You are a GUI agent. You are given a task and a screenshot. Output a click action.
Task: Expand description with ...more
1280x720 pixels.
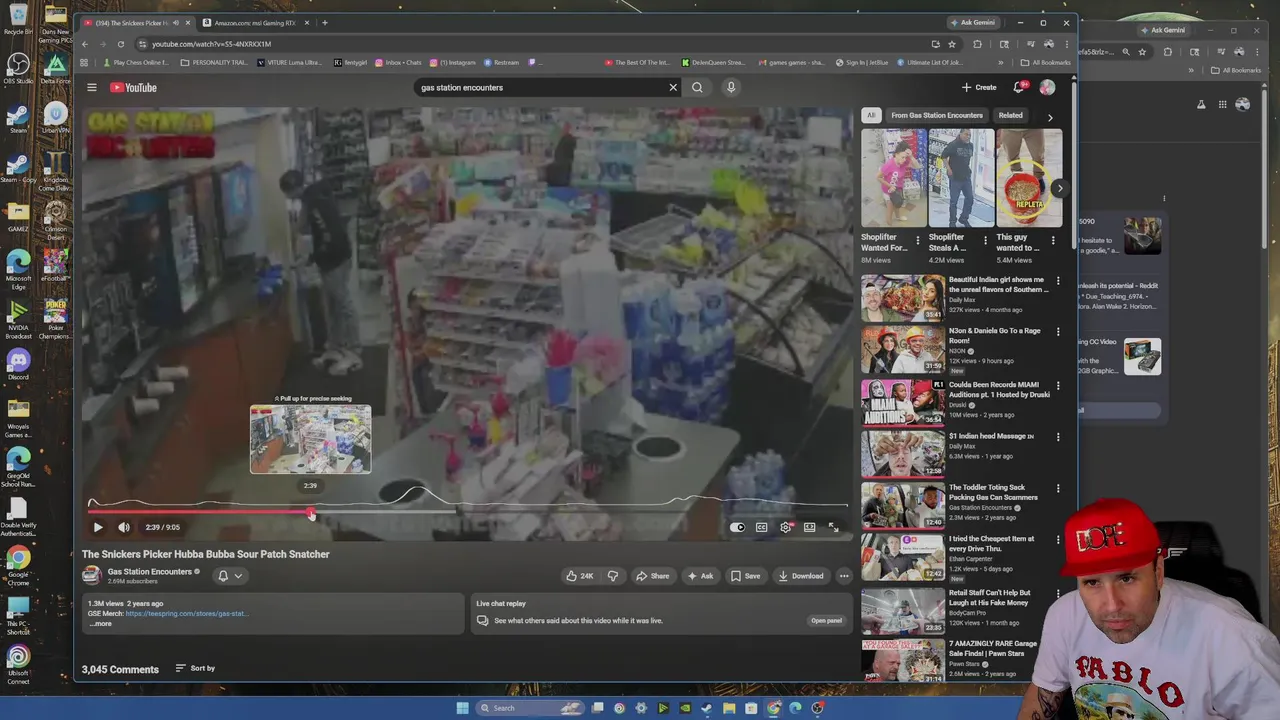[100, 624]
